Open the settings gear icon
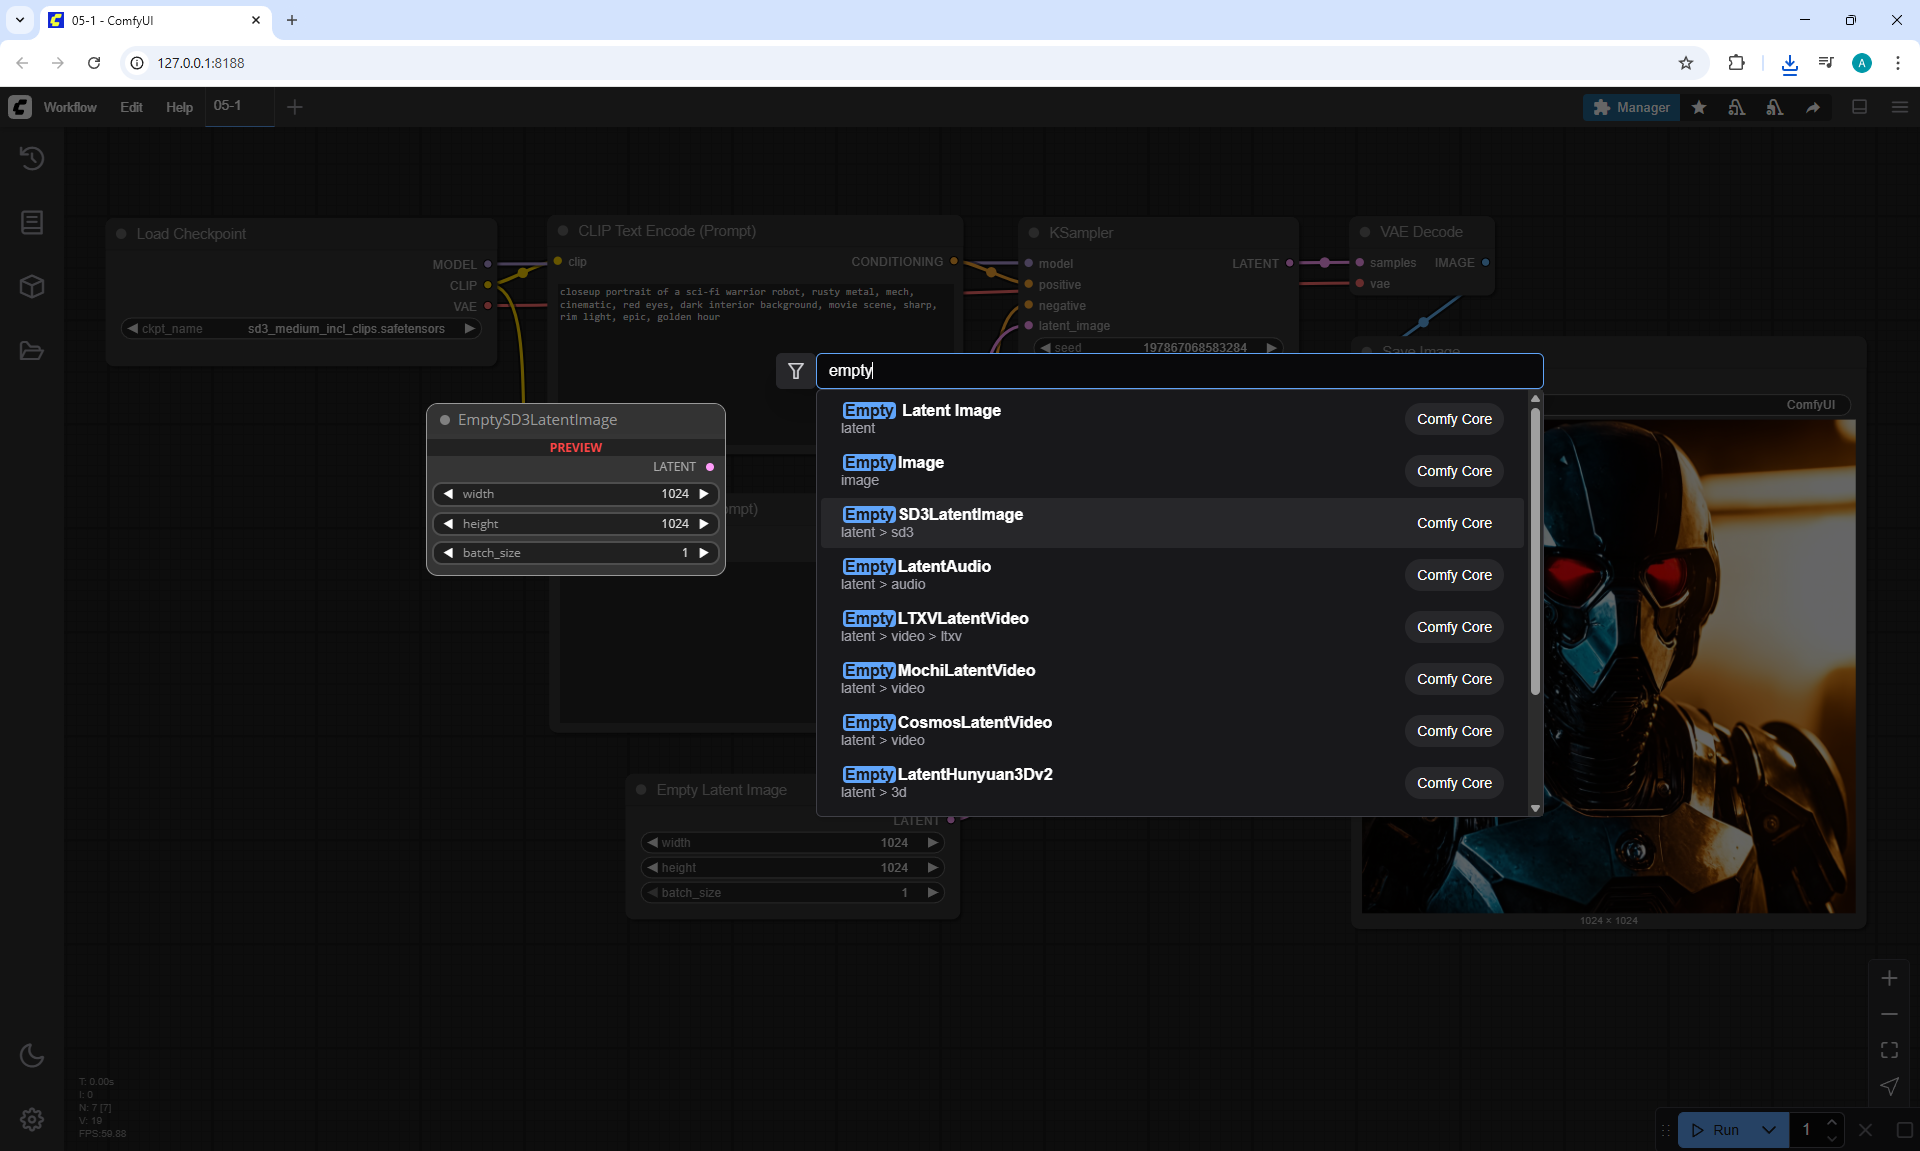The width and height of the screenshot is (1920, 1151). [32, 1119]
